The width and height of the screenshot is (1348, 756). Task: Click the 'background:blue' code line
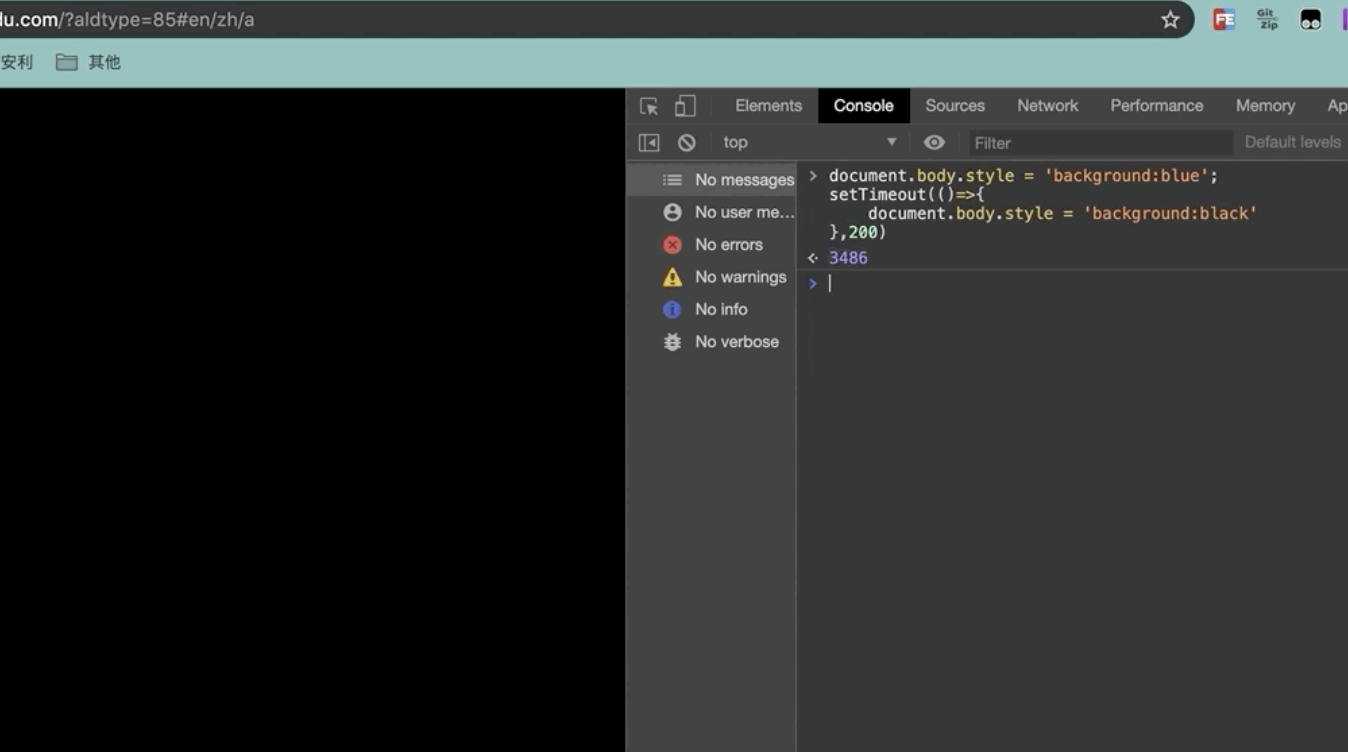1023,176
